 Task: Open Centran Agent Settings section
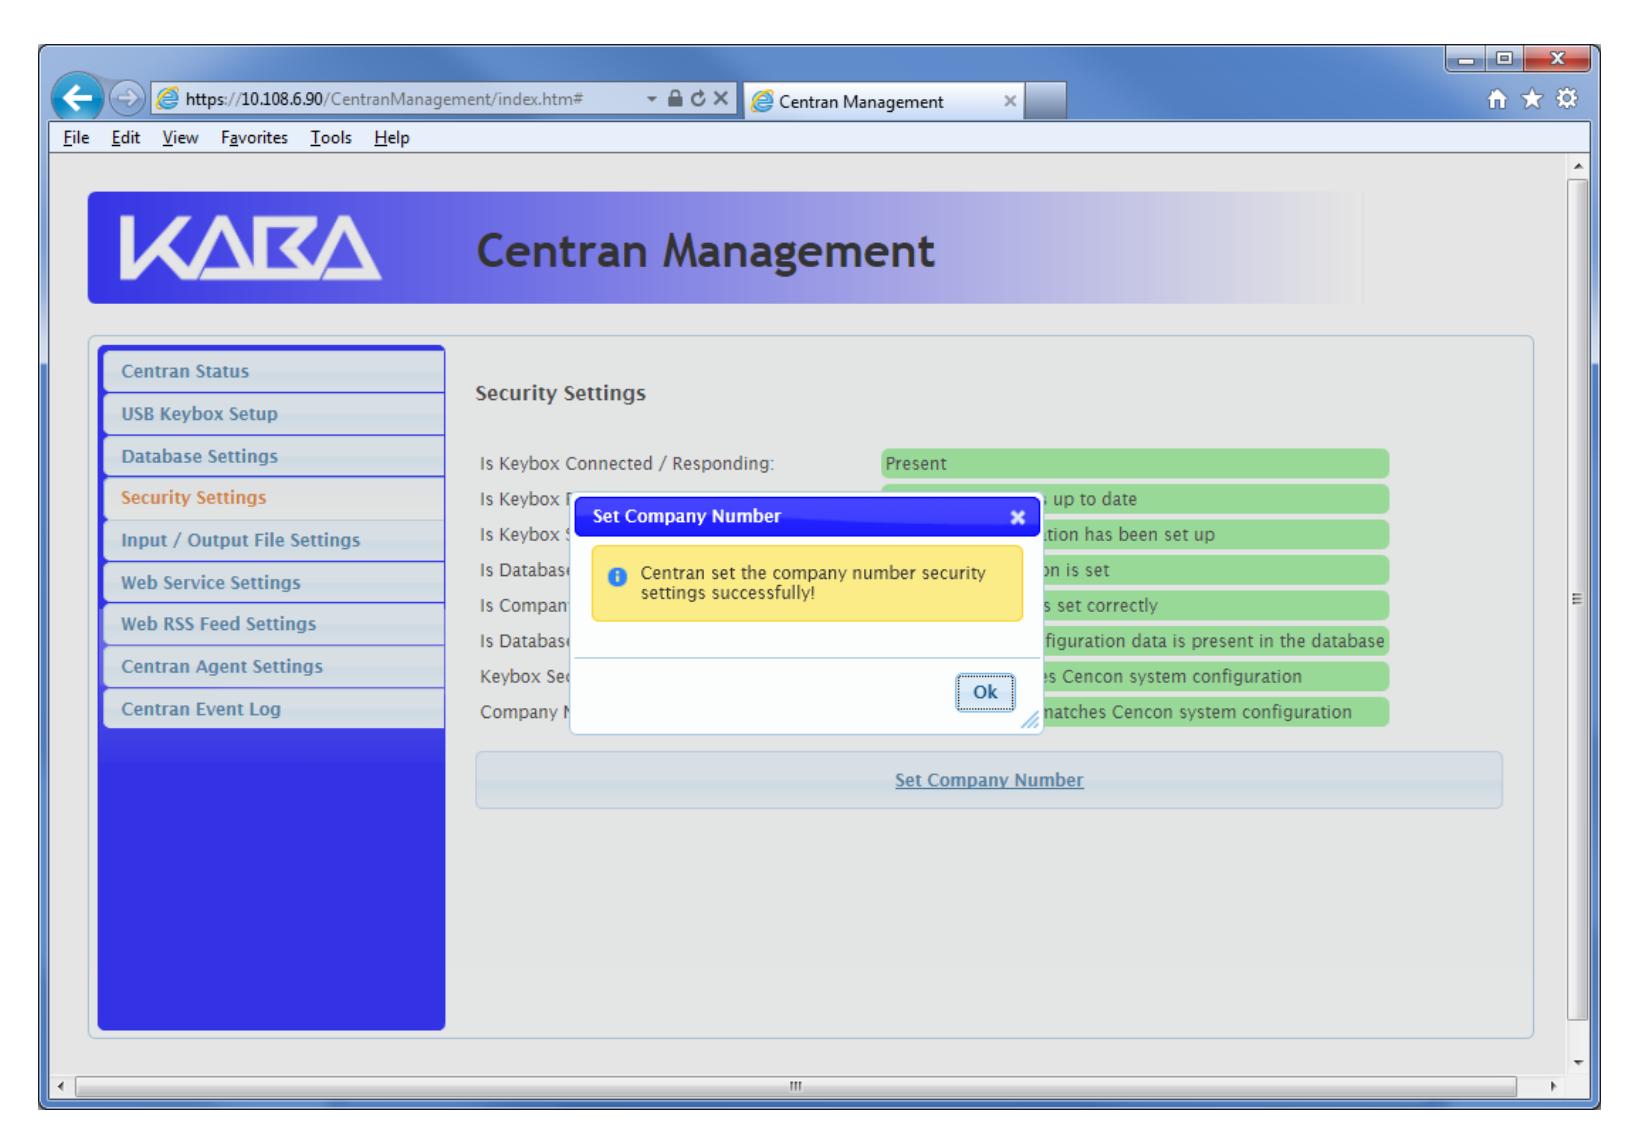[273, 666]
